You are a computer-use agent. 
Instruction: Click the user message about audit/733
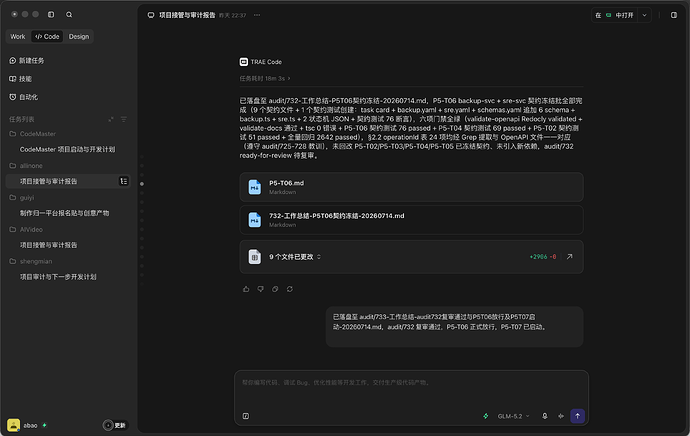(x=455, y=326)
